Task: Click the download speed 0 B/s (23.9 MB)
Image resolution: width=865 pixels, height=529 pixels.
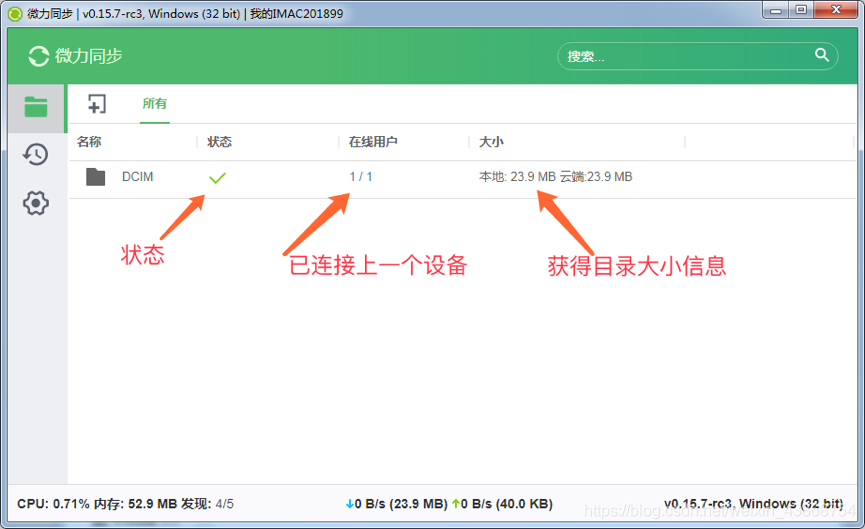Action: (x=397, y=504)
